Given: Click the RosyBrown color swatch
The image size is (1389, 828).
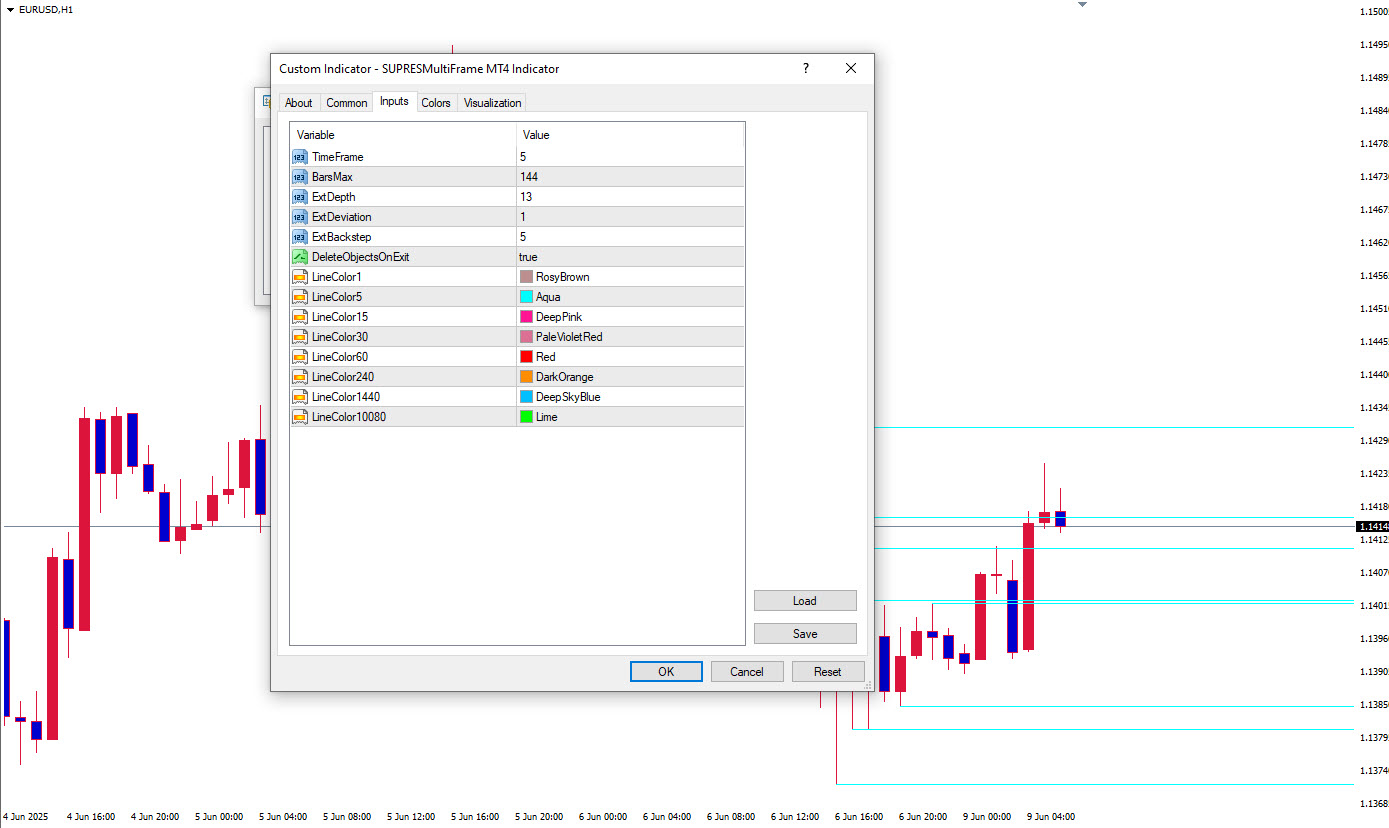Looking at the screenshot, I should tap(526, 277).
